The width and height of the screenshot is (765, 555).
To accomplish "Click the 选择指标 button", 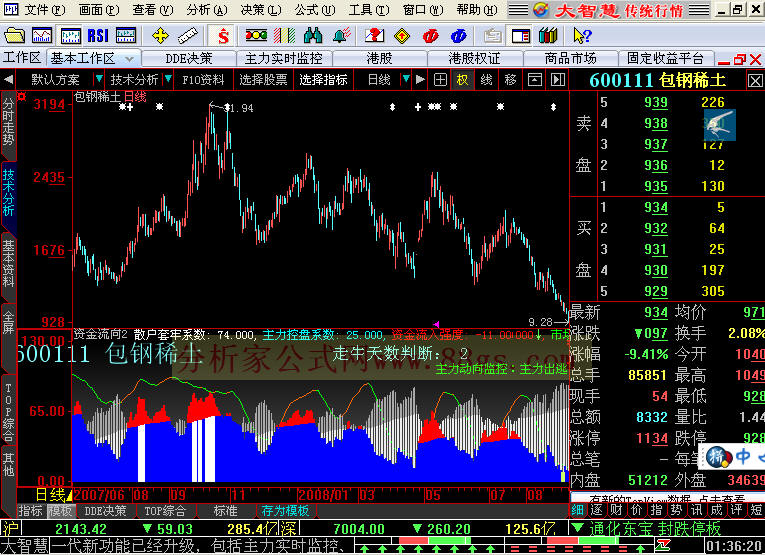I will click(323, 79).
